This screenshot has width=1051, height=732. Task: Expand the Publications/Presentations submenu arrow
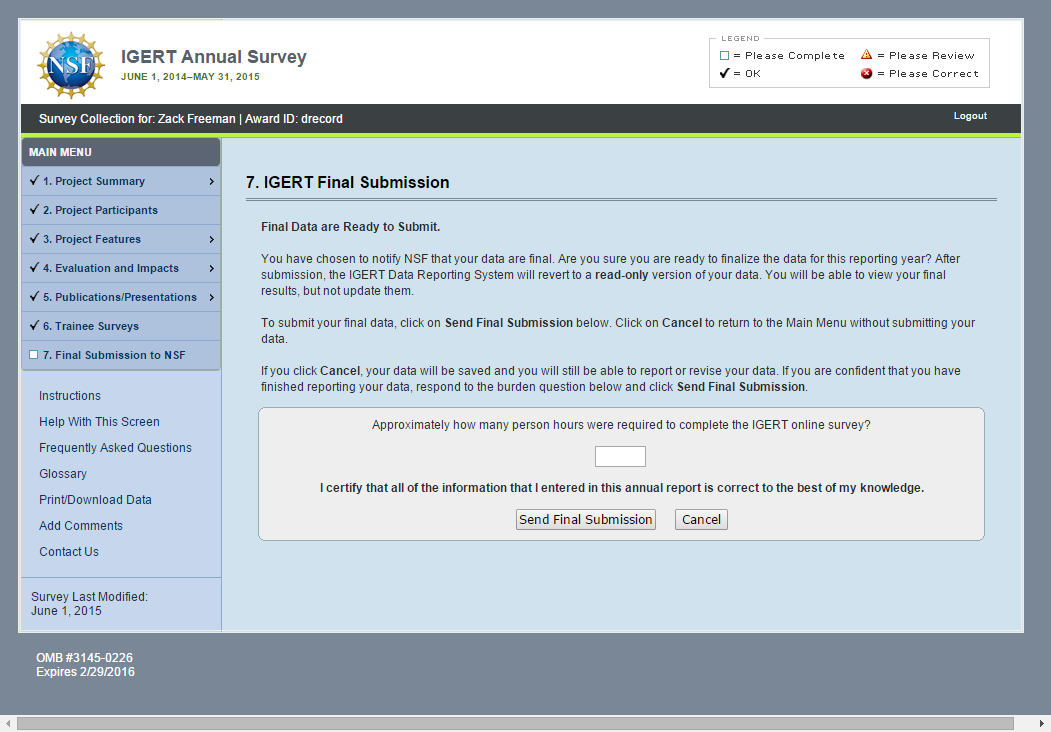coord(211,297)
